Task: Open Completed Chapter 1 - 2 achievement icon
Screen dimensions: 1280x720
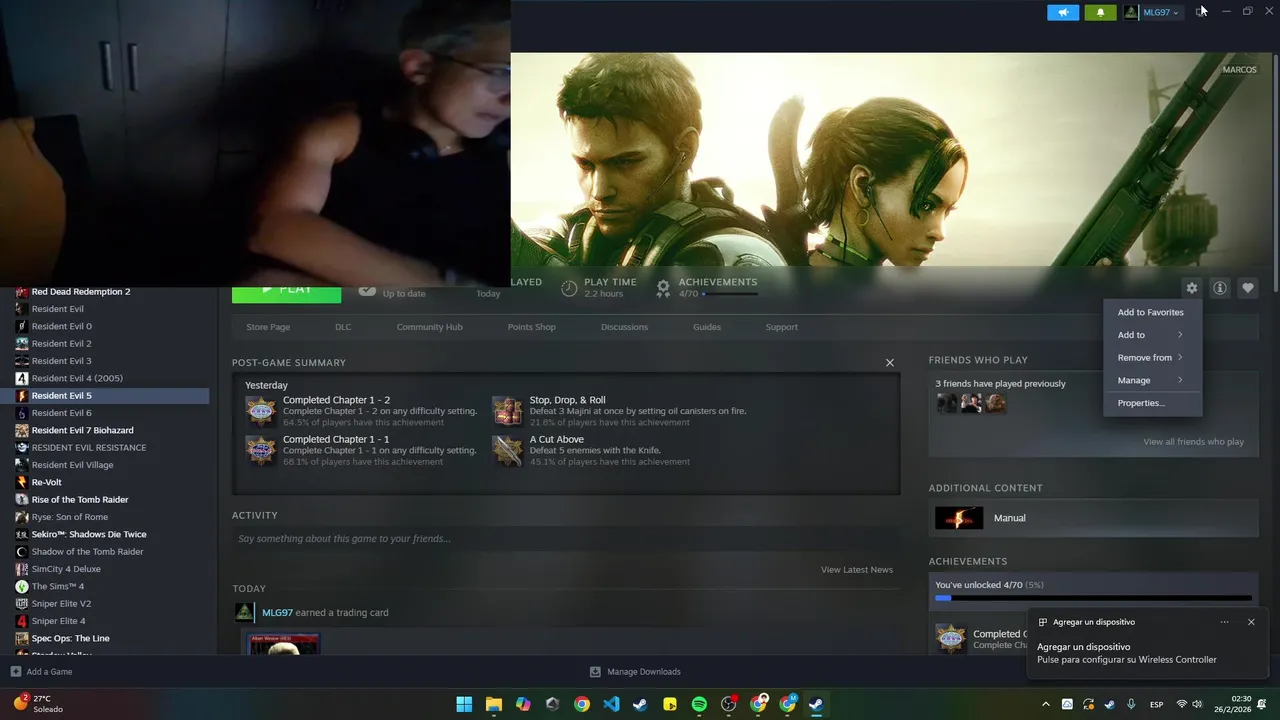Action: [261, 411]
